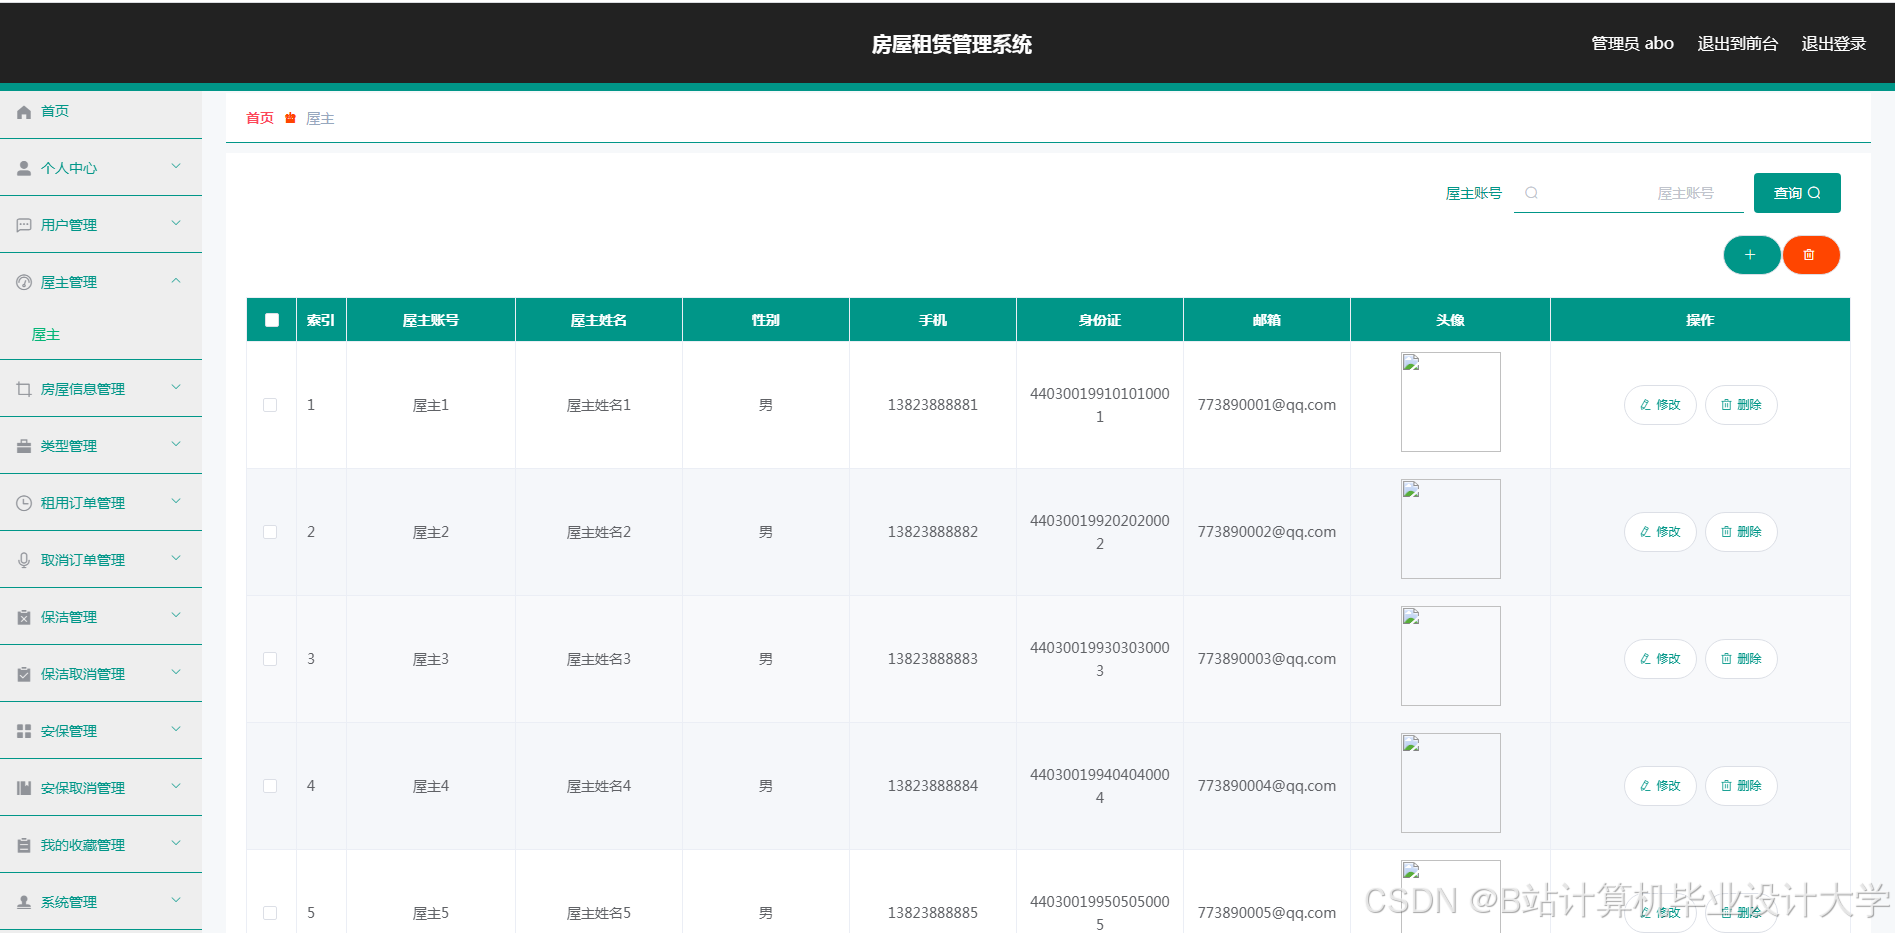Viewport: 1895px width, 933px height.
Task: Click the avatar thumbnail in row 屋主2
Action: coord(1451,529)
